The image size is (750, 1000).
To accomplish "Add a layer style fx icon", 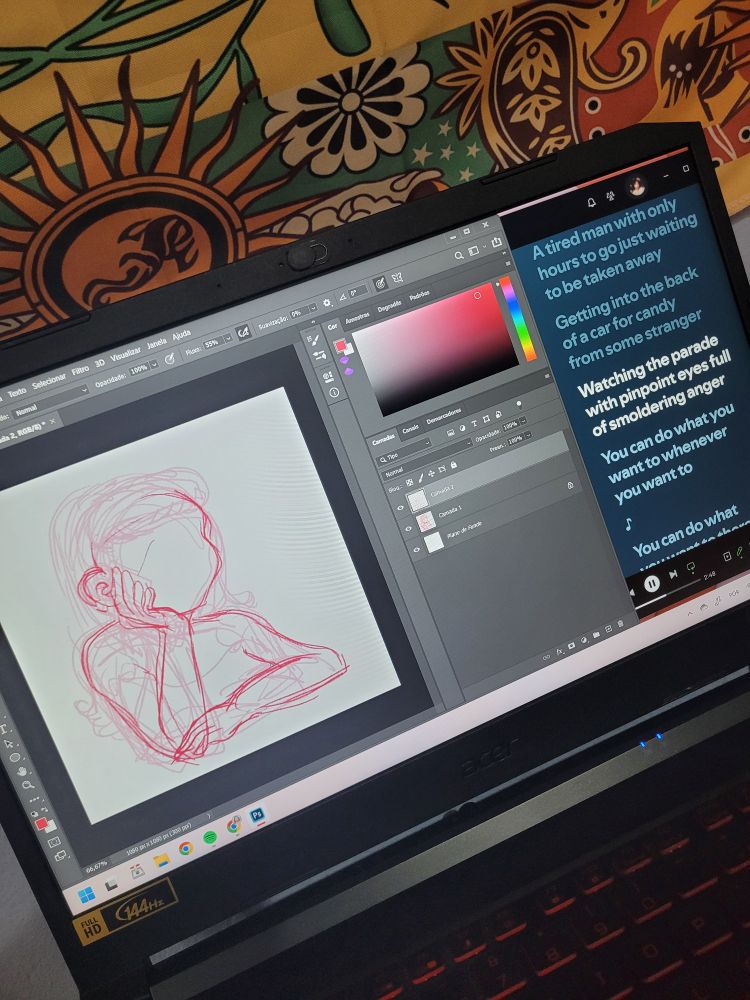I will [559, 652].
